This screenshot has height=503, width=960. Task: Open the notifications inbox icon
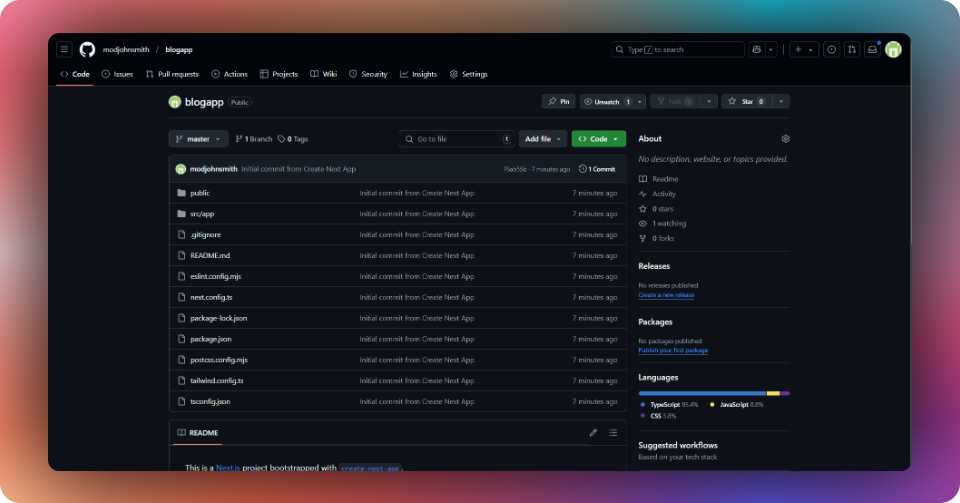click(x=872, y=50)
